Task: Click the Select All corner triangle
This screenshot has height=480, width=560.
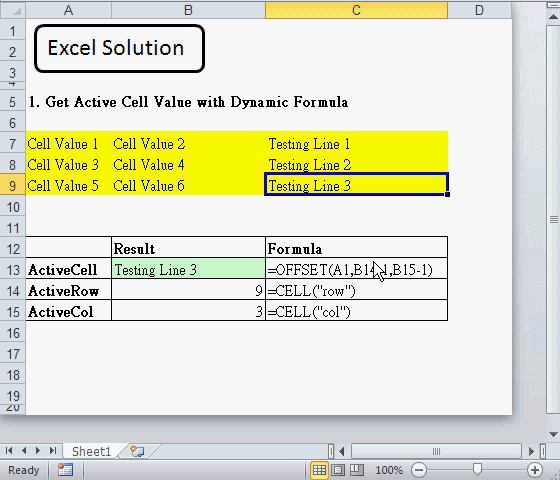Action: coord(16,11)
